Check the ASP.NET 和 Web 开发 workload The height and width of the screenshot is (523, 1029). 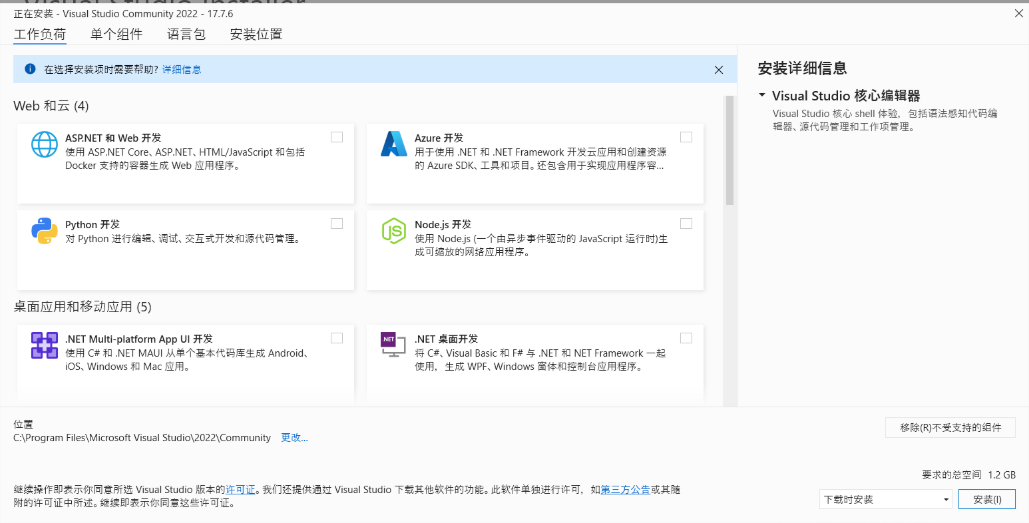(x=337, y=137)
